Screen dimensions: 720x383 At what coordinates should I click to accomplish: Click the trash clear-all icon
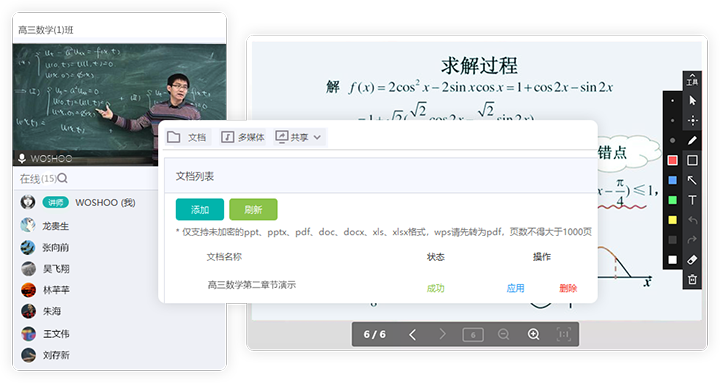point(692,279)
